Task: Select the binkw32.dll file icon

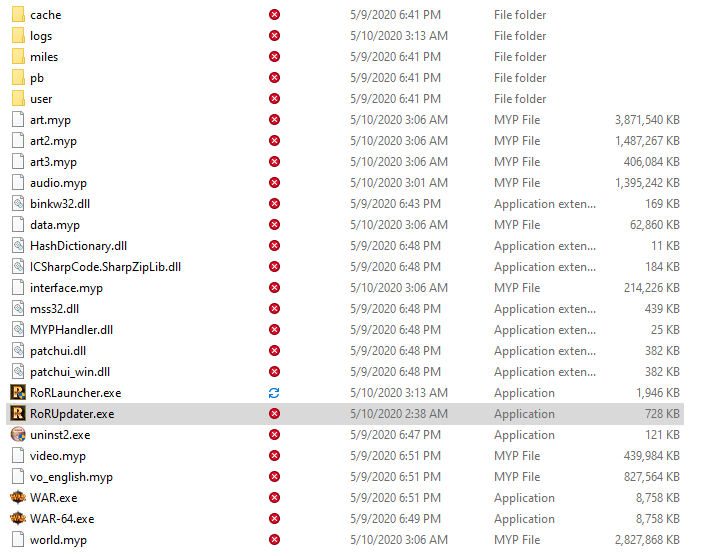Action: pos(18,204)
